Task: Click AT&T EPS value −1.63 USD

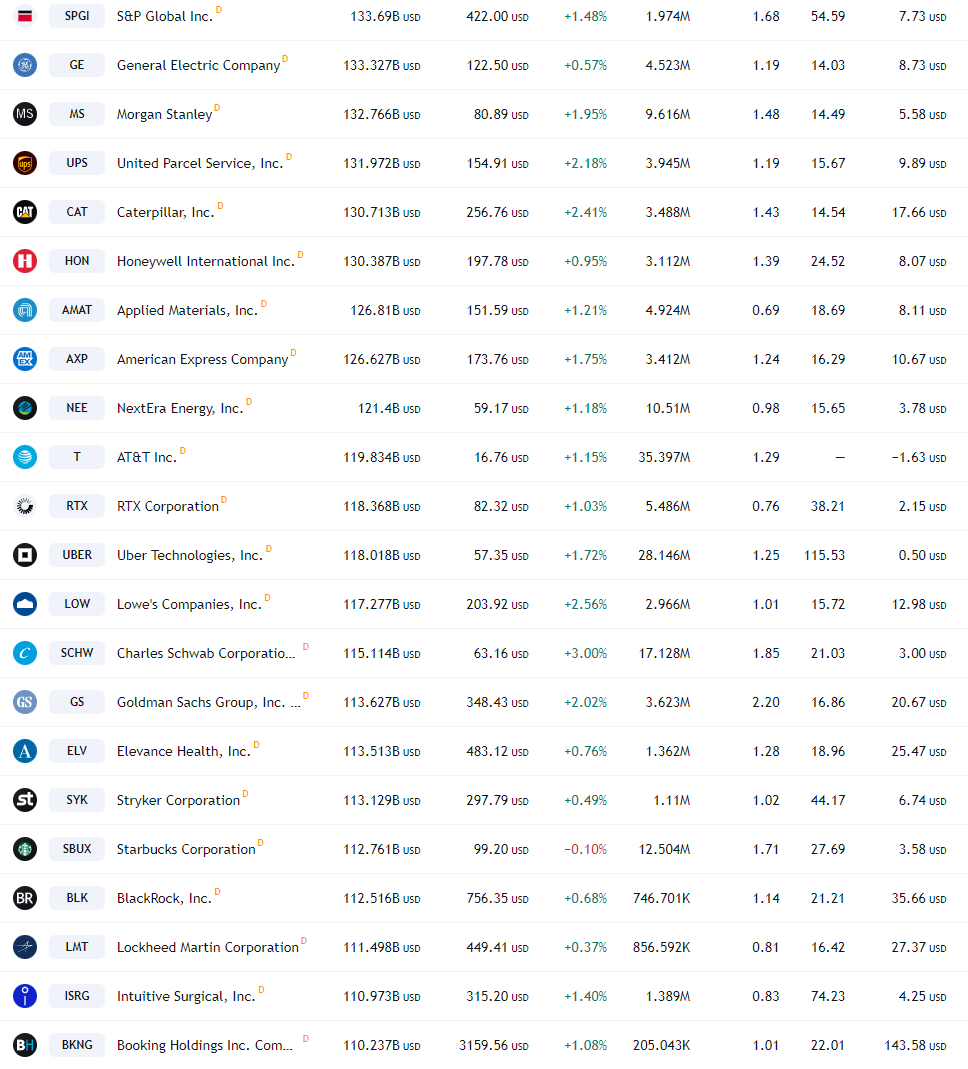Action: 918,457
